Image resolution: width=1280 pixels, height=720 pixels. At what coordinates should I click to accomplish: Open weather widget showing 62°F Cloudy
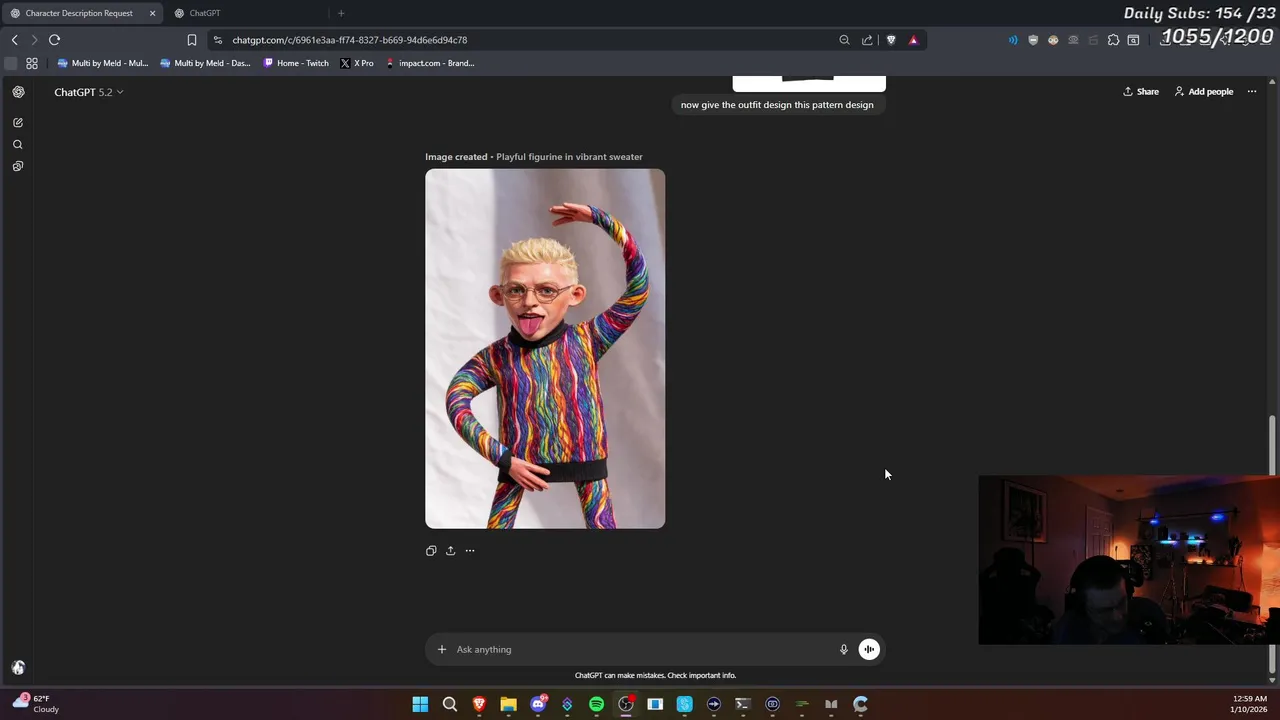(36, 704)
